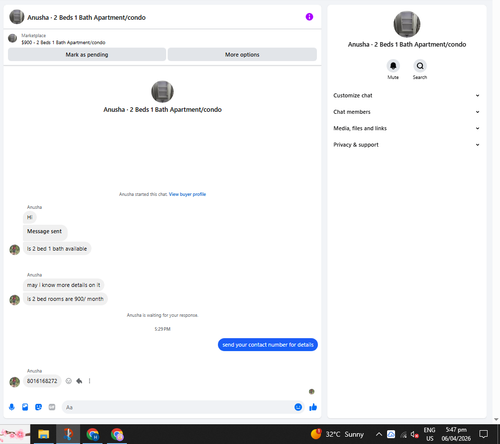Select the 'send your contact number for details' message
The image size is (500, 444).
click(268, 345)
